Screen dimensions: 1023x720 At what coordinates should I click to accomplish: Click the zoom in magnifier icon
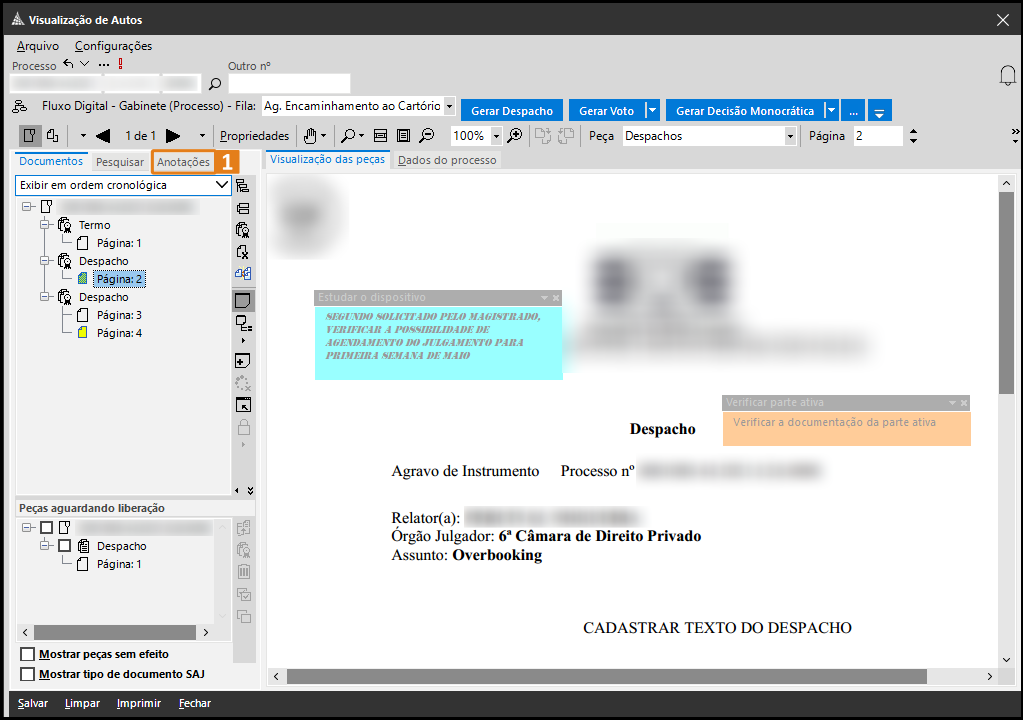coord(515,136)
